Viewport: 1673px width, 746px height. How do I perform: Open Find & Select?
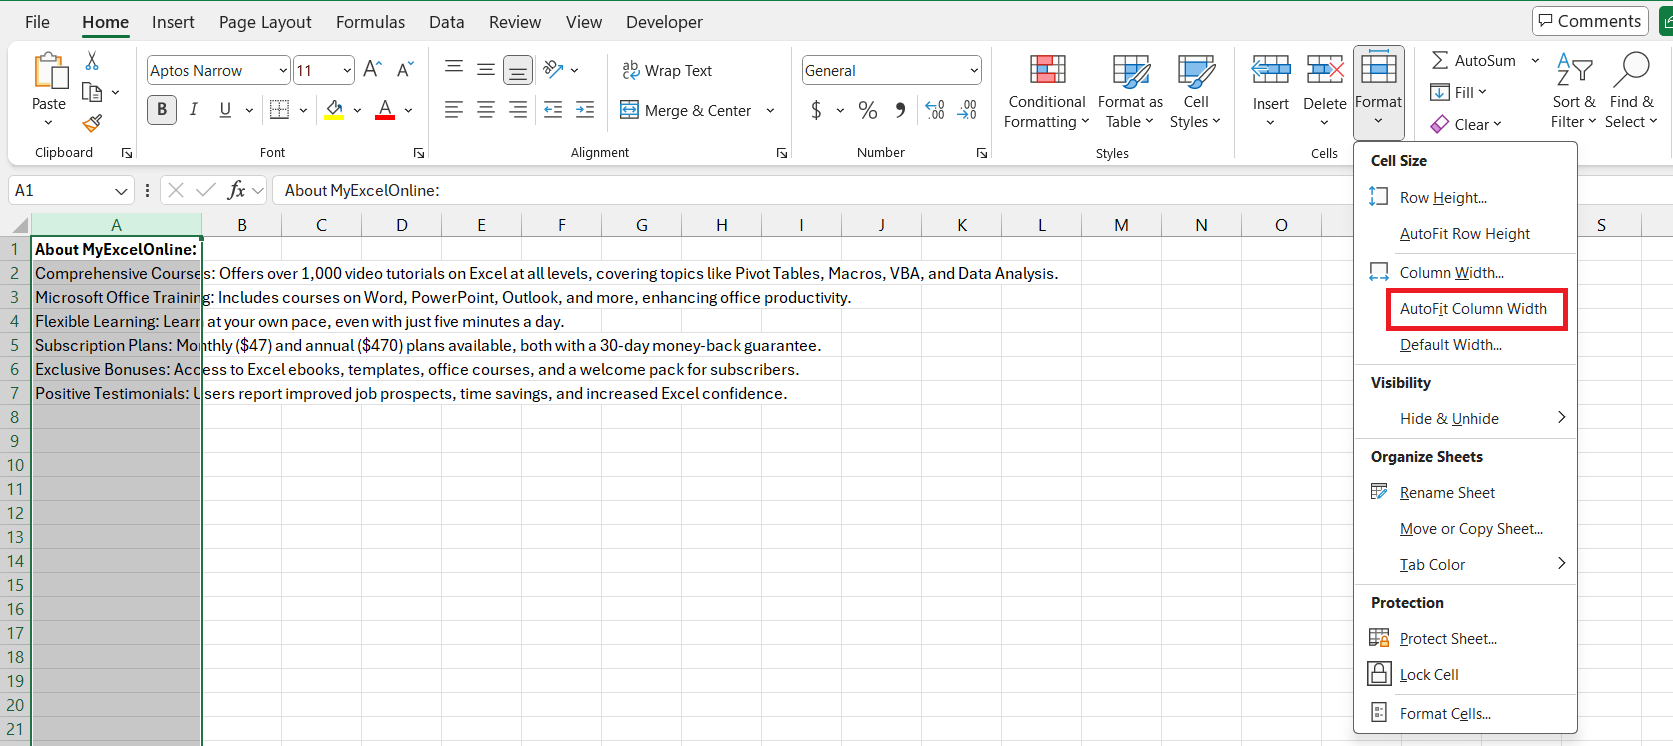pos(1631,92)
